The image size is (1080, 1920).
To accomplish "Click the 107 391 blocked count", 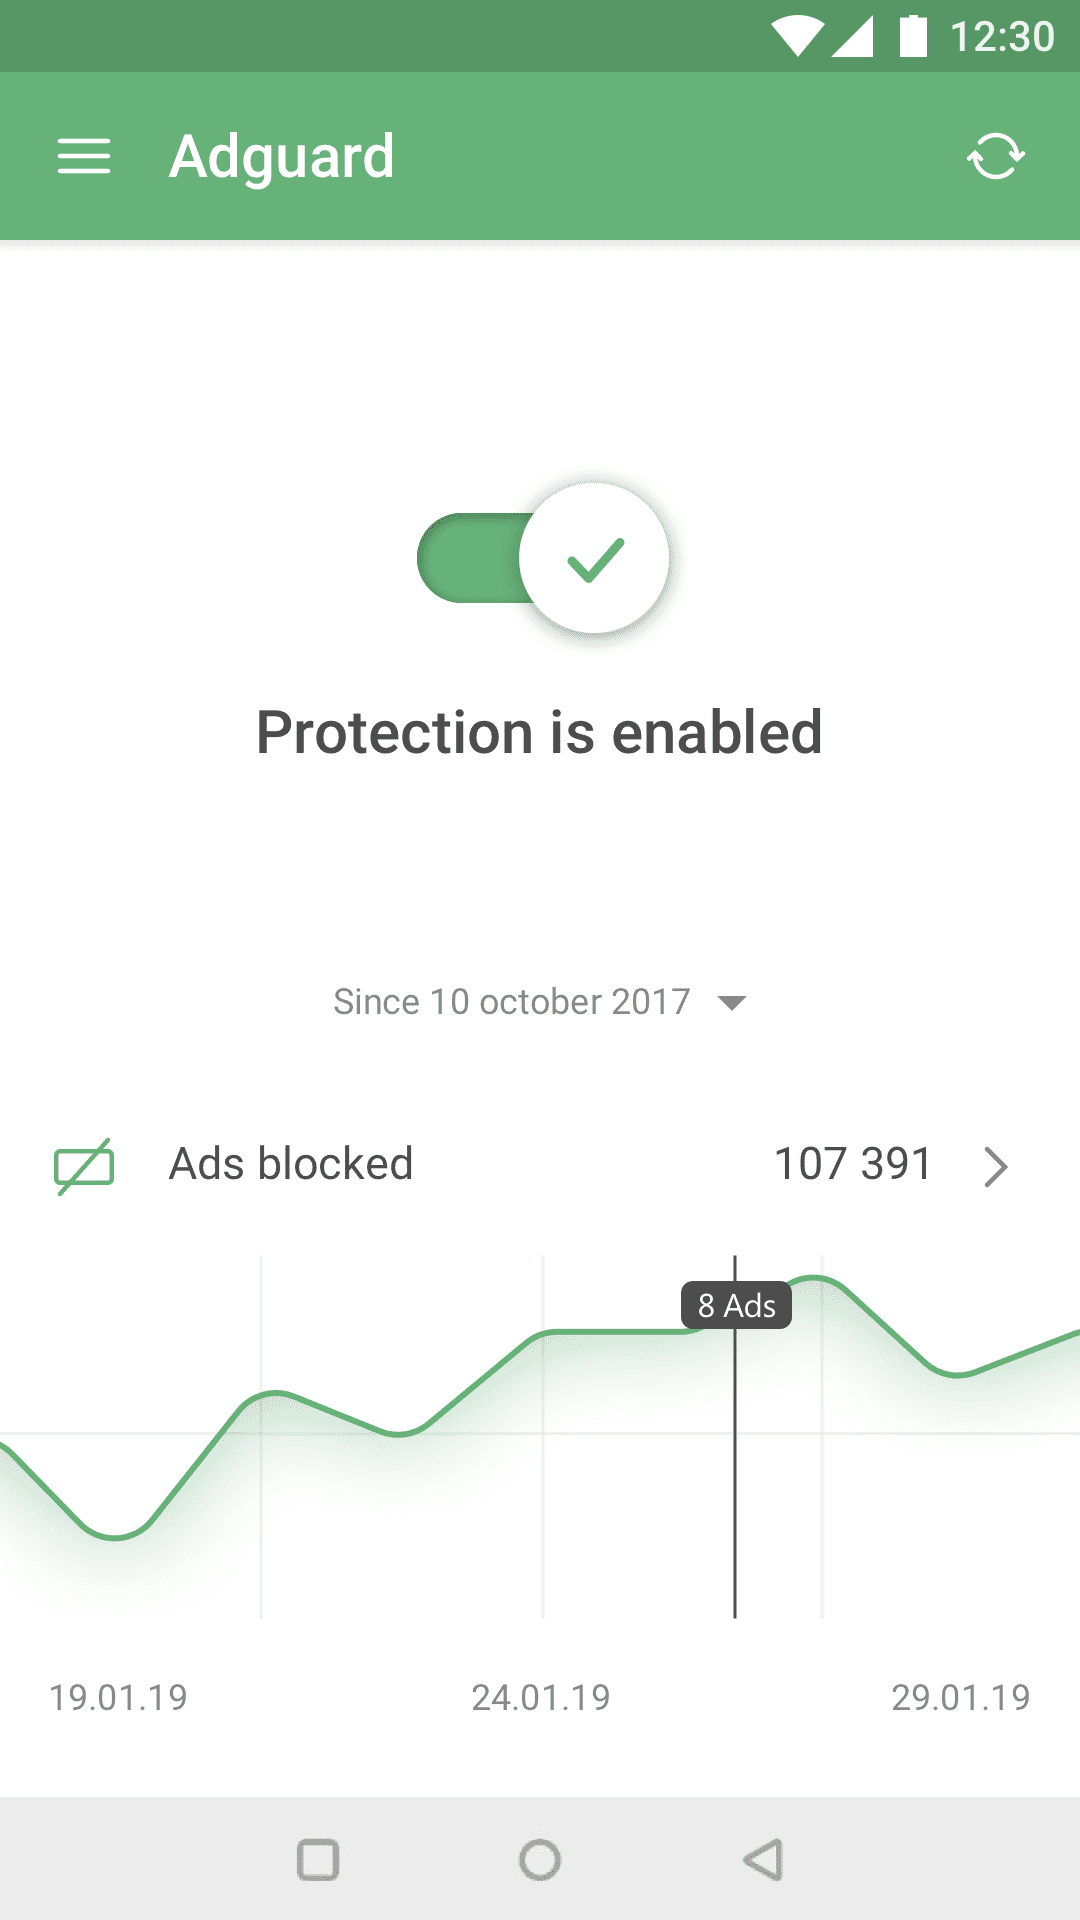I will point(853,1164).
